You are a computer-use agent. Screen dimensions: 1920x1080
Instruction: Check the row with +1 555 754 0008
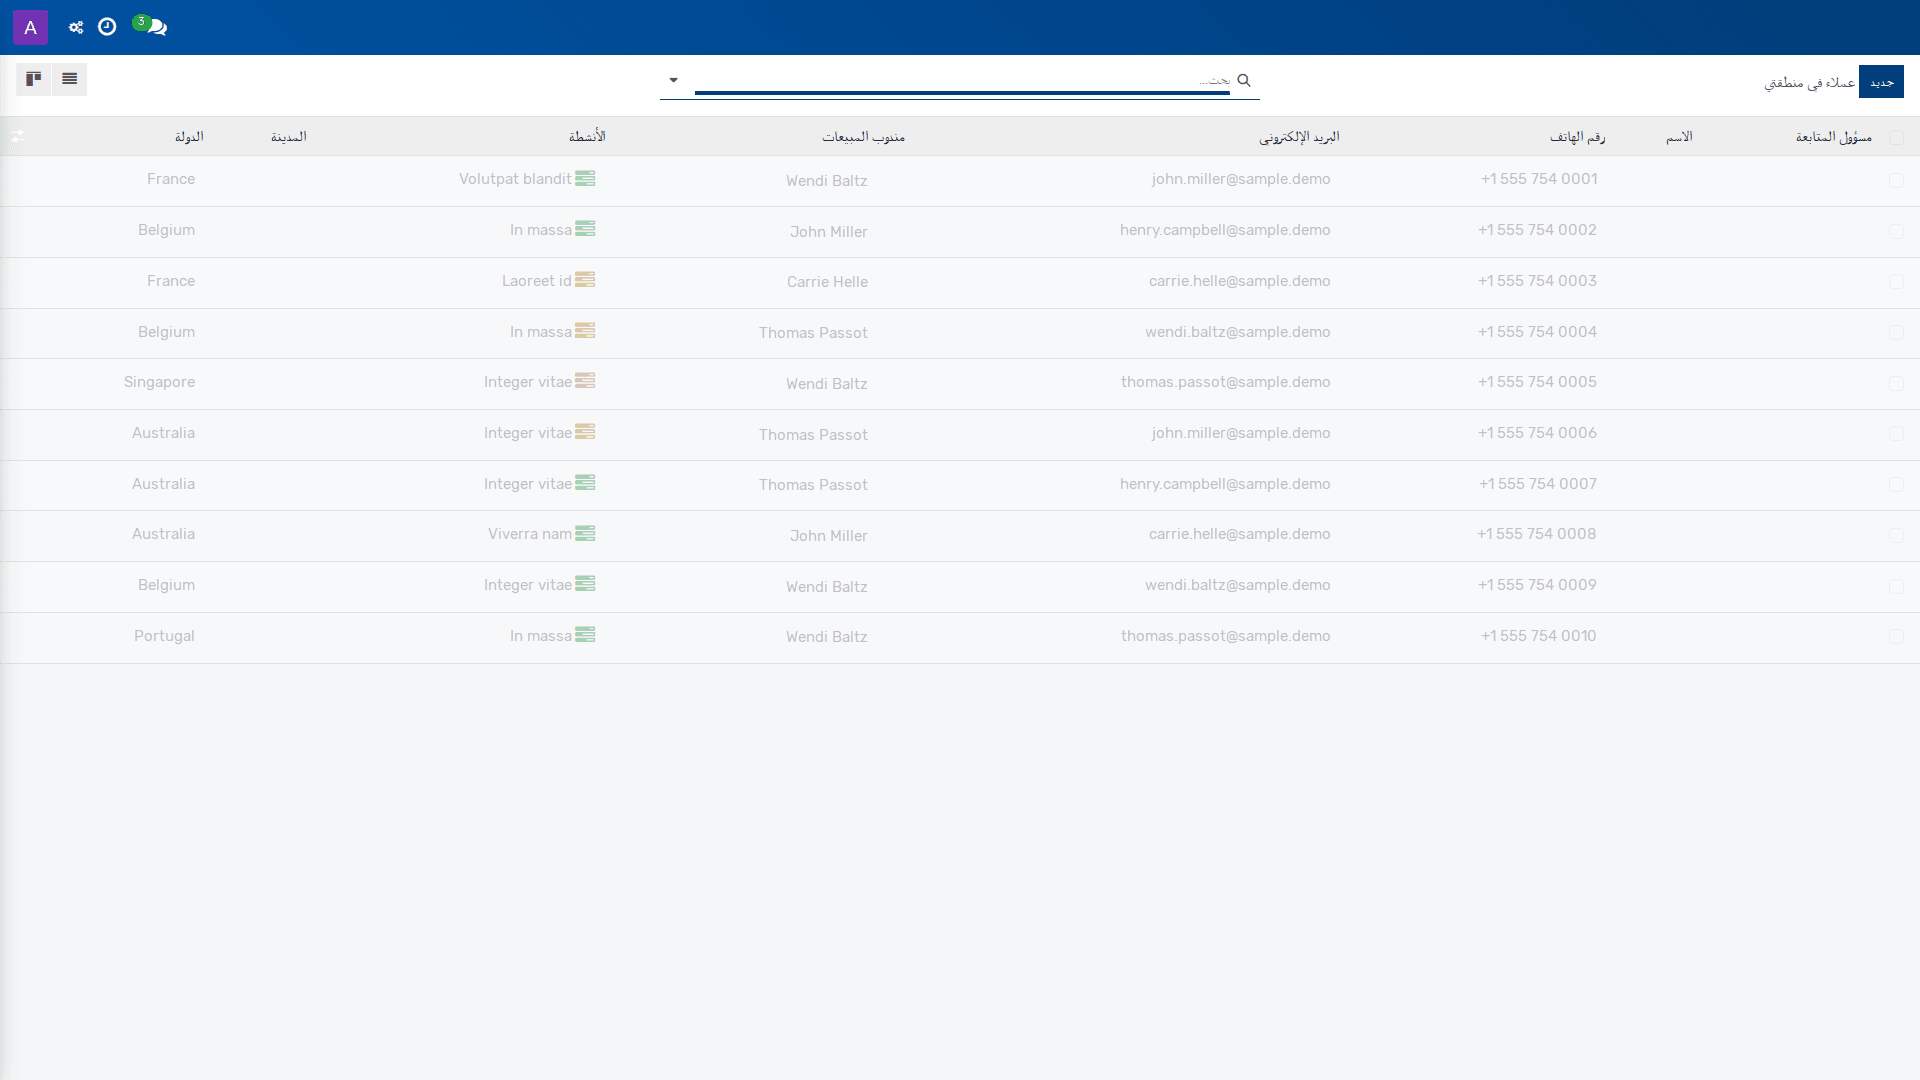pyautogui.click(x=1896, y=536)
